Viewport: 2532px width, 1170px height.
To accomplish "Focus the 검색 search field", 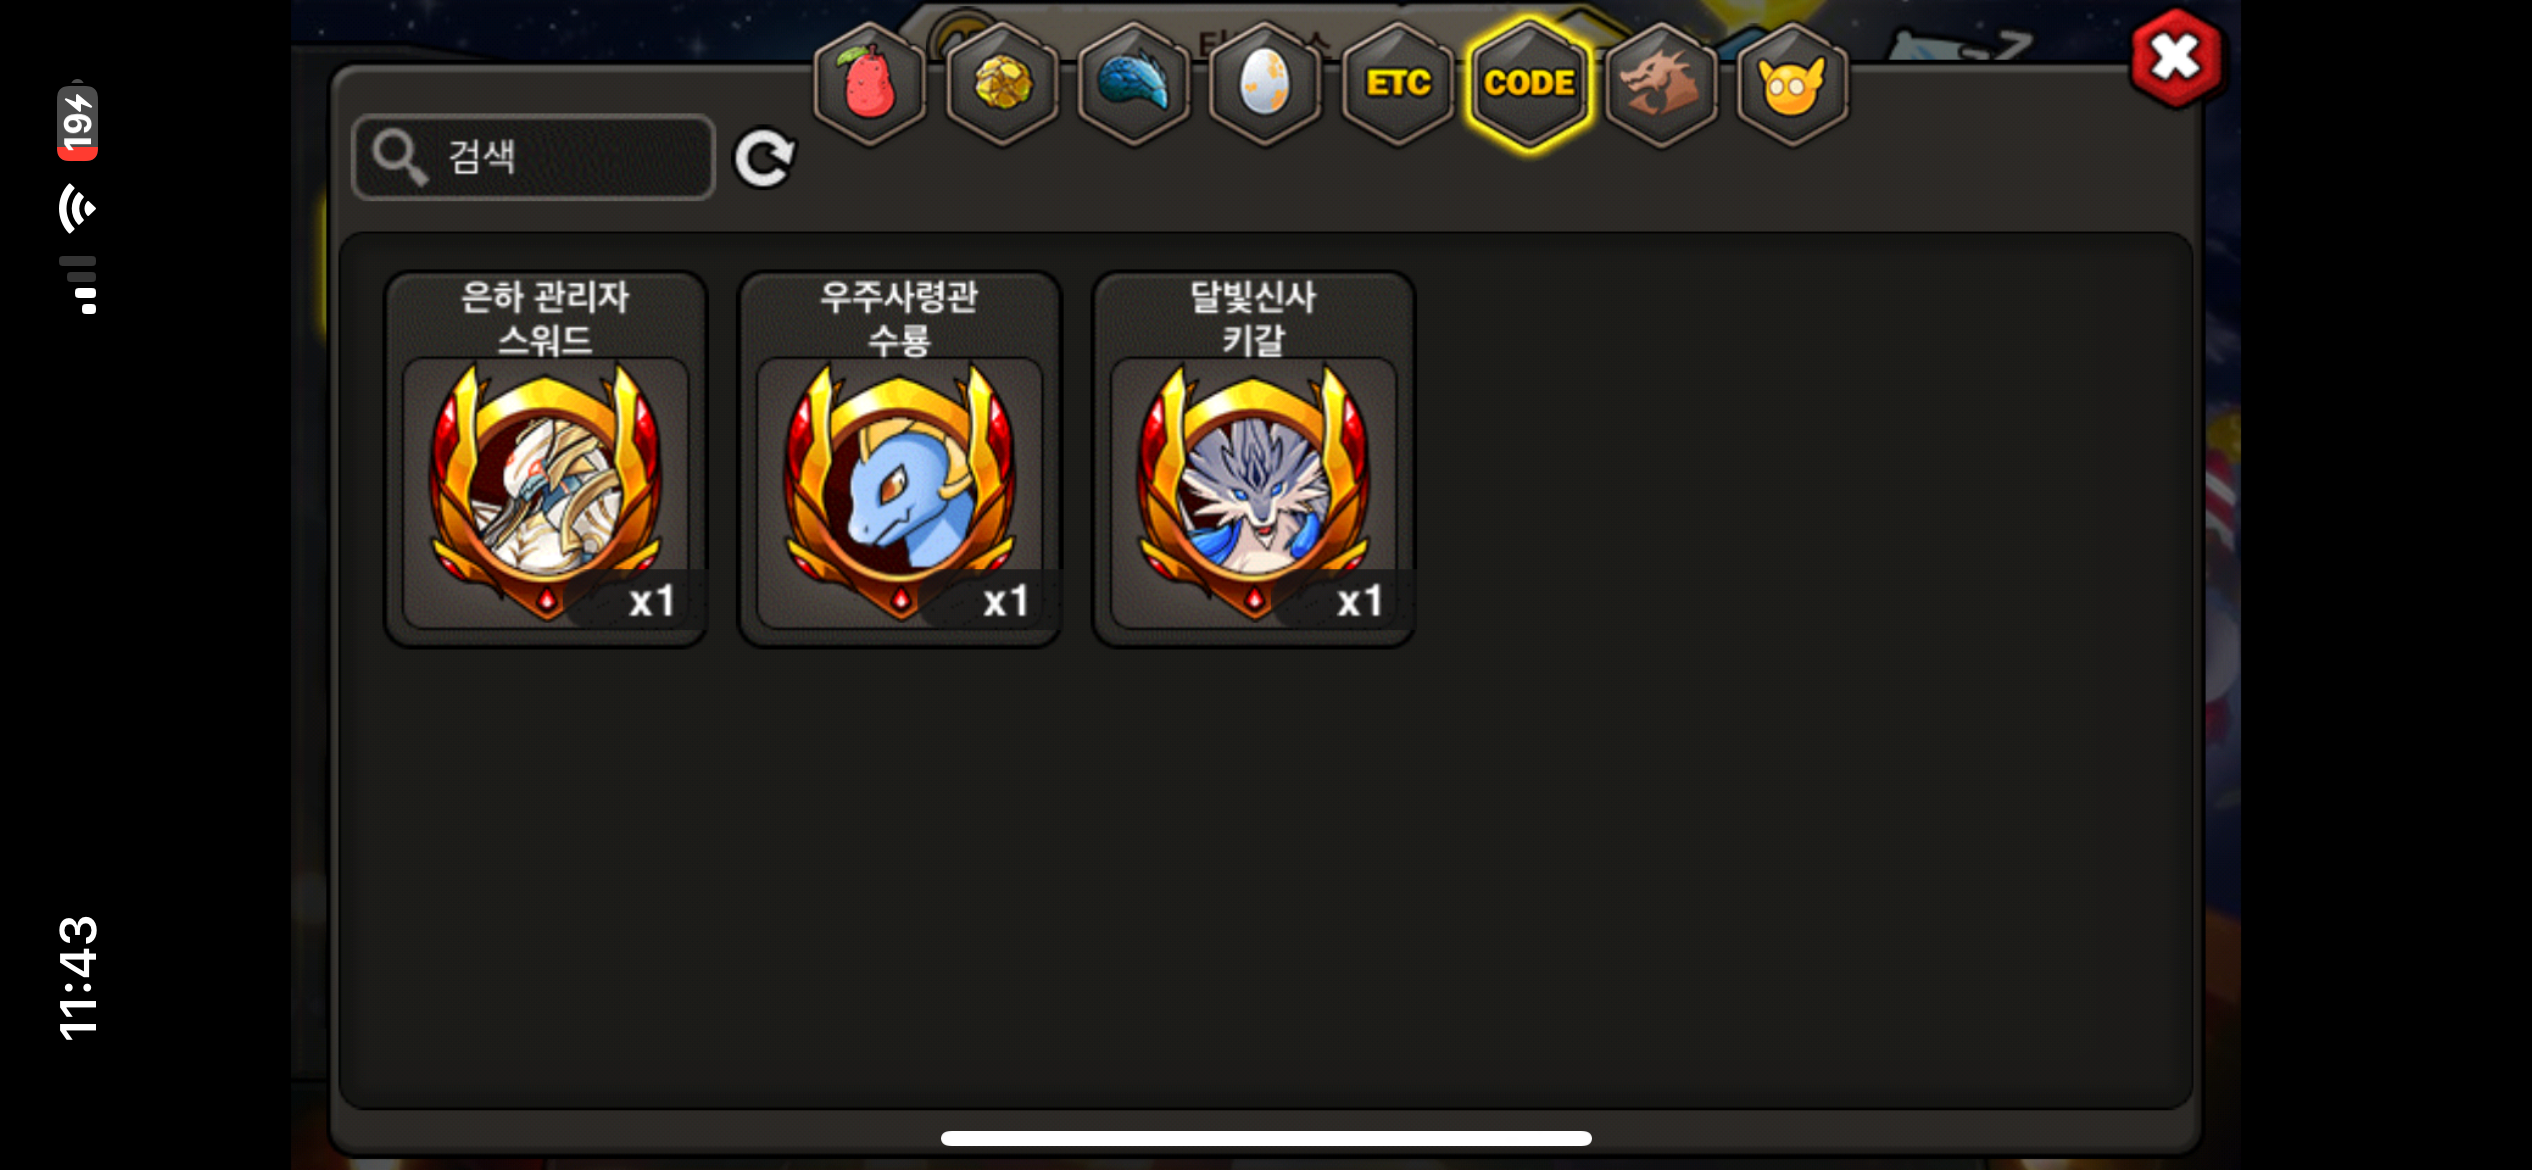I will tap(534, 157).
